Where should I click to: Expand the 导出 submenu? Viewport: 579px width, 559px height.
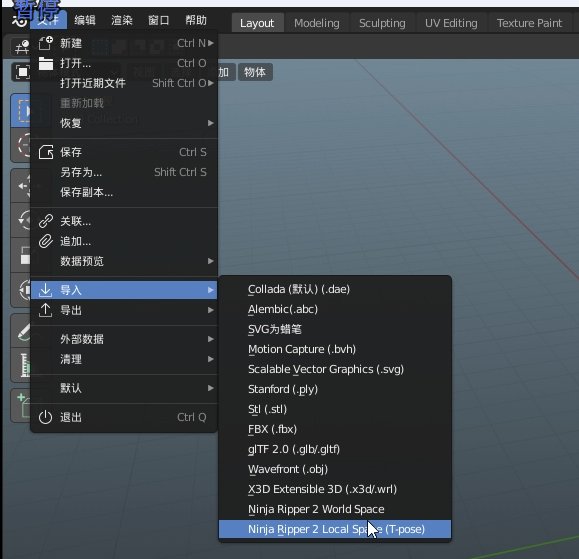(x=124, y=310)
